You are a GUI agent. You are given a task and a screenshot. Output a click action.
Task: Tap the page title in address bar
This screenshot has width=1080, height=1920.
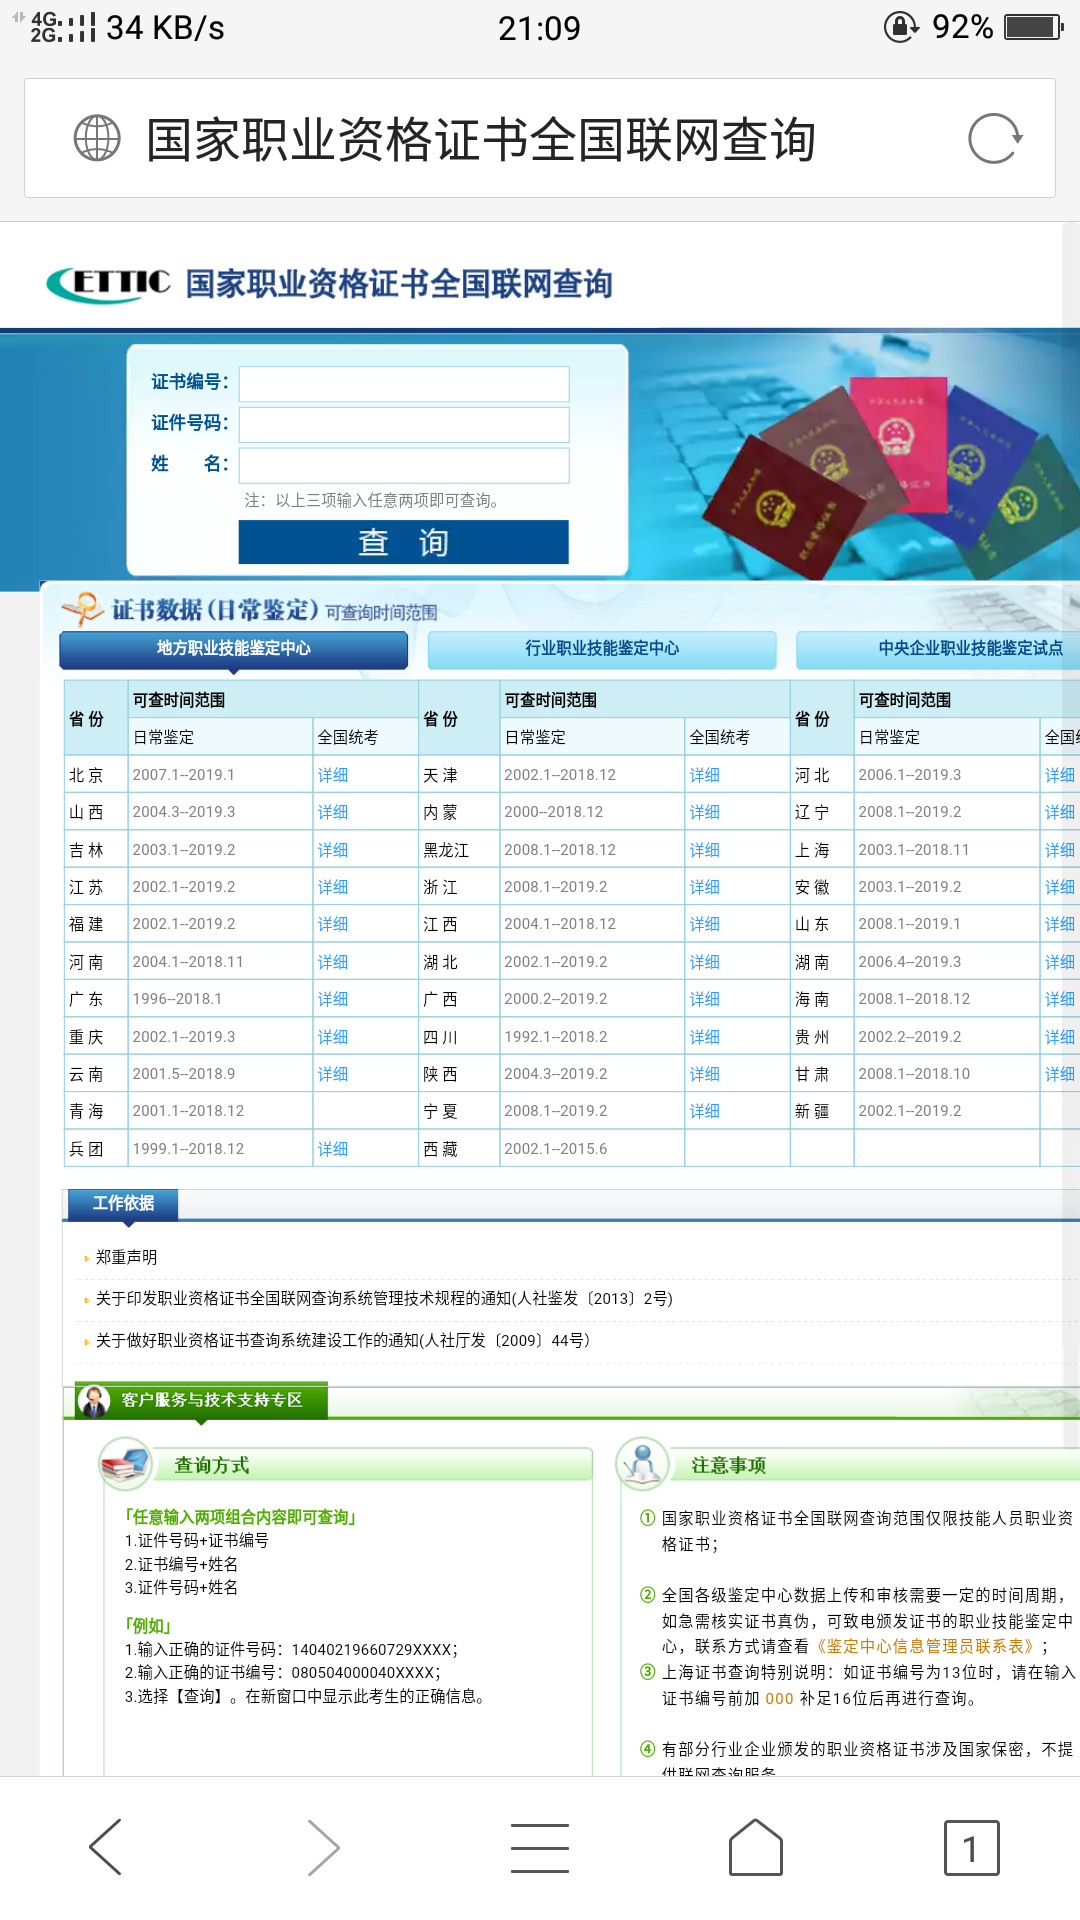[481, 139]
